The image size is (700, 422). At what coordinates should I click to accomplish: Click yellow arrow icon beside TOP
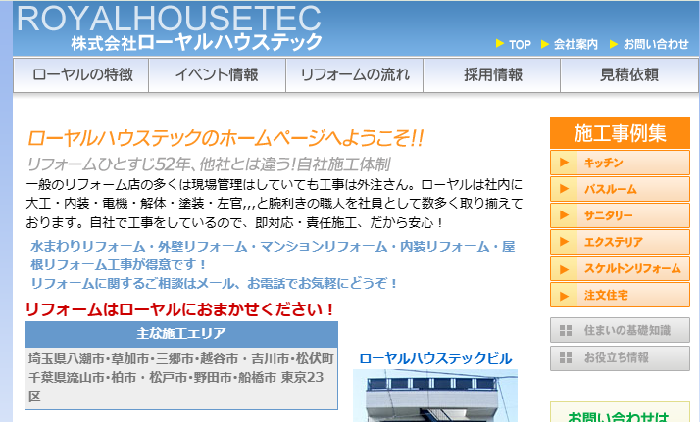tap(500, 44)
